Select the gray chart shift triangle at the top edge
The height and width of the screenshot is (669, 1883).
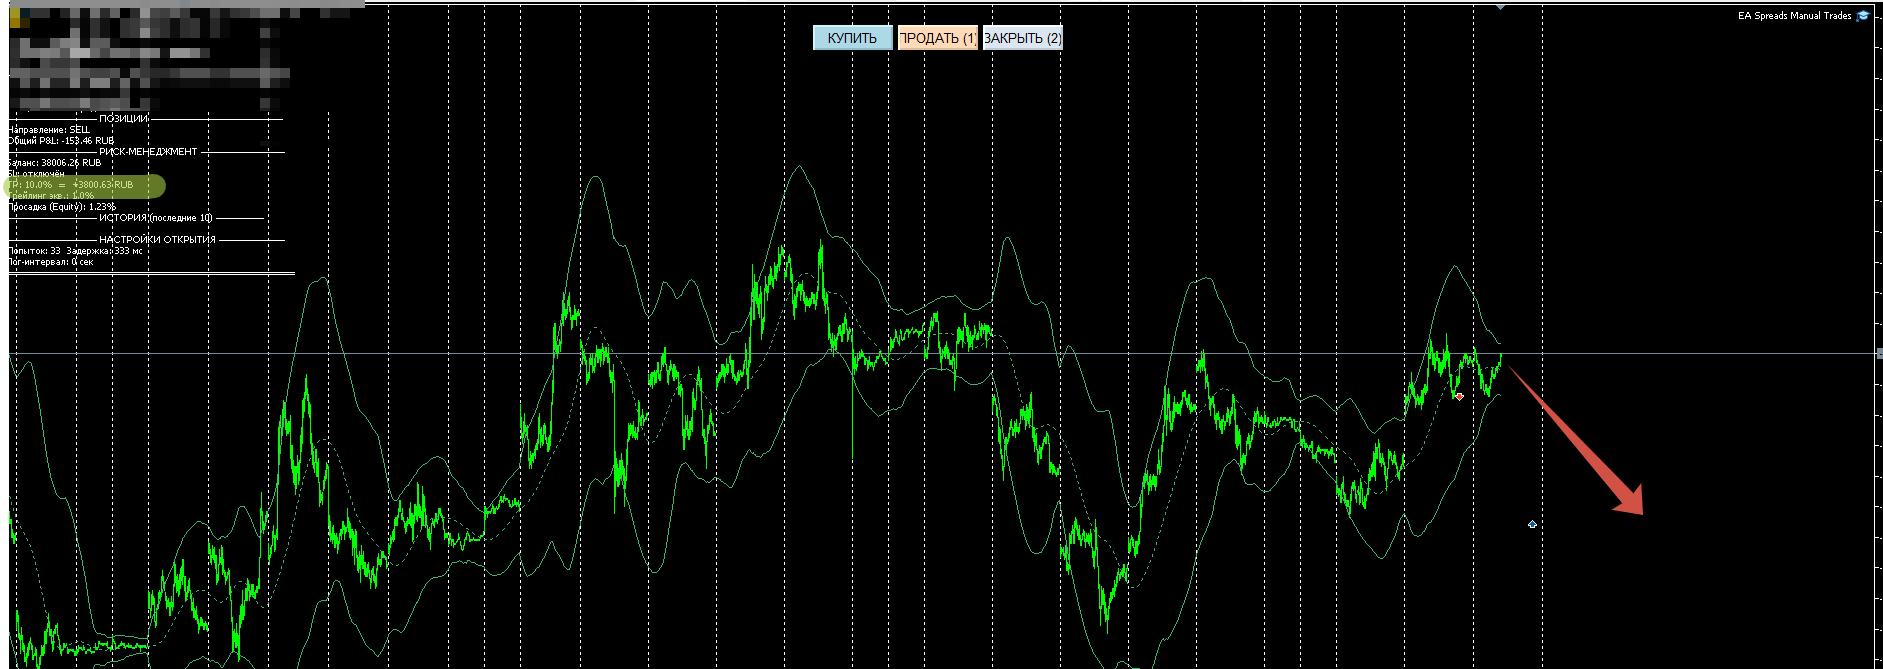[x=1500, y=7]
